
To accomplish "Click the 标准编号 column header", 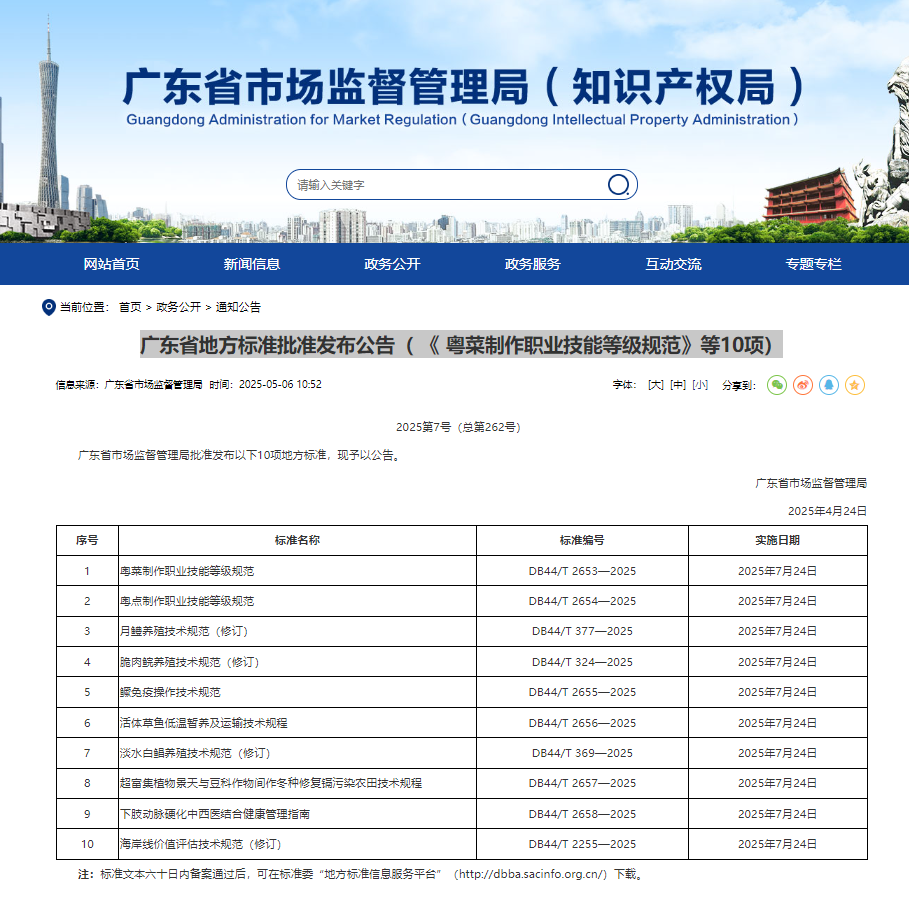I will pyautogui.click(x=582, y=540).
